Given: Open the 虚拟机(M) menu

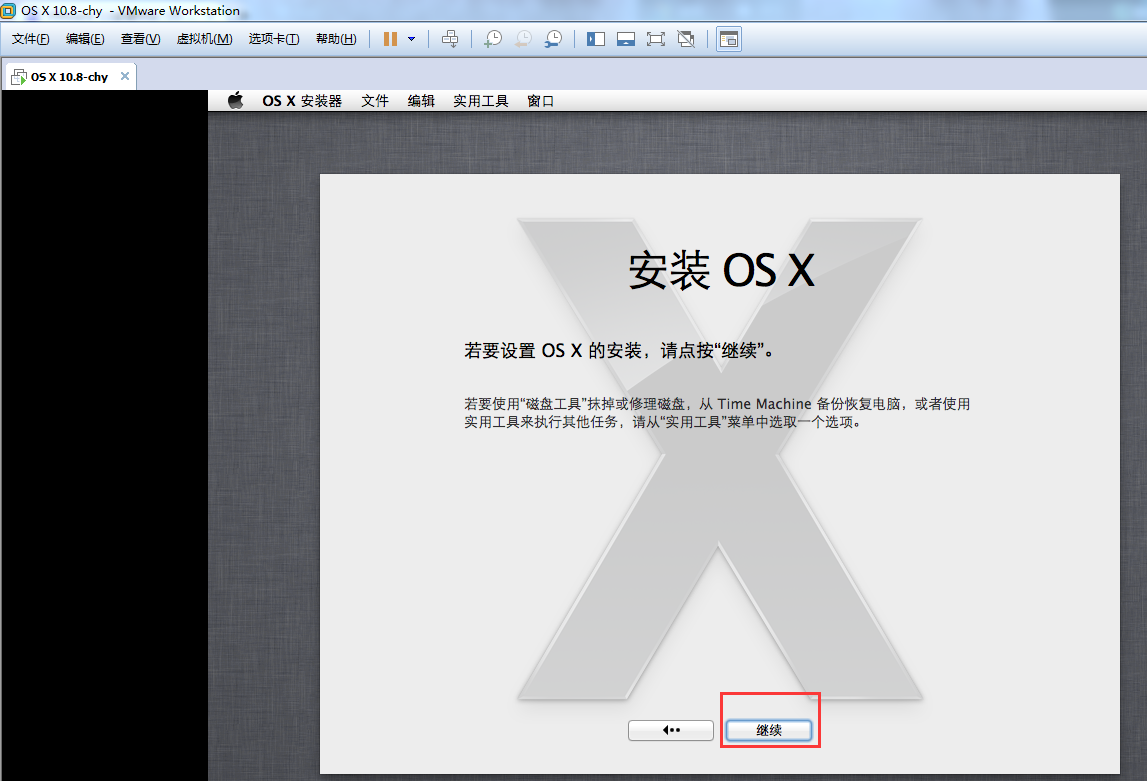Looking at the screenshot, I should click(204, 39).
